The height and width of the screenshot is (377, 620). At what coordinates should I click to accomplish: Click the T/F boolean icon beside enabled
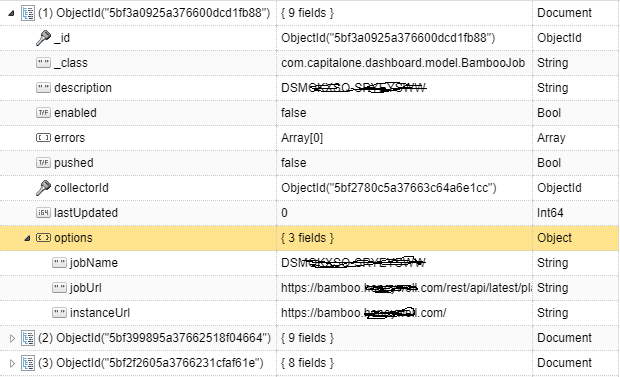coord(43,113)
